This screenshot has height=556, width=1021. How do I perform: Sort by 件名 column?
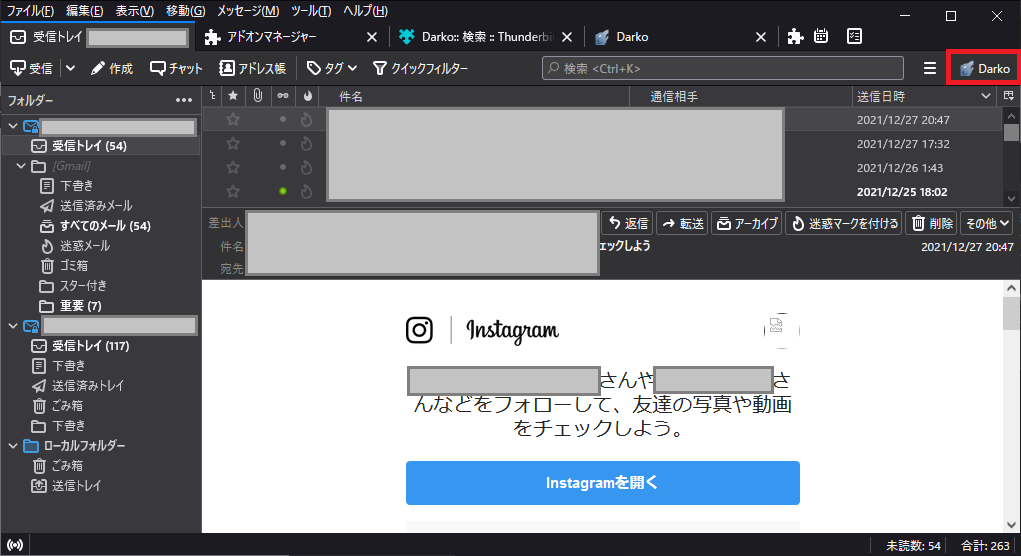tap(475, 96)
